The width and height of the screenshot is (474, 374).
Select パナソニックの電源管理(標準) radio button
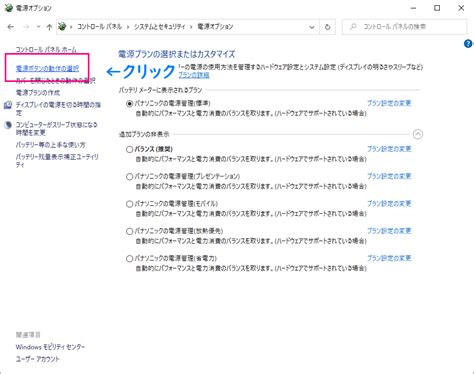tap(129, 104)
